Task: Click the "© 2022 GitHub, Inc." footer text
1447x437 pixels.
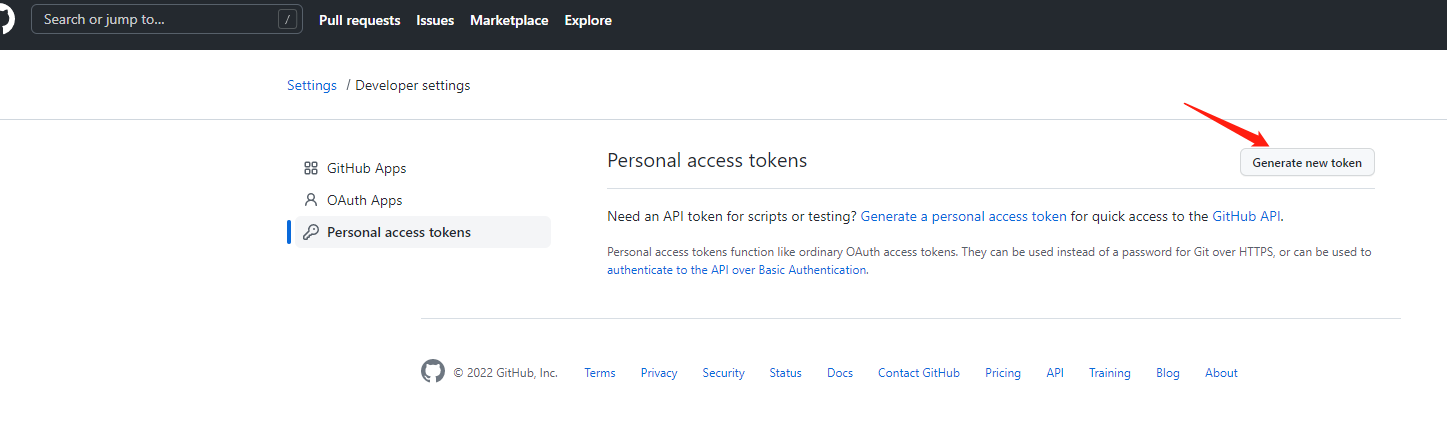Action: pyautogui.click(x=506, y=373)
